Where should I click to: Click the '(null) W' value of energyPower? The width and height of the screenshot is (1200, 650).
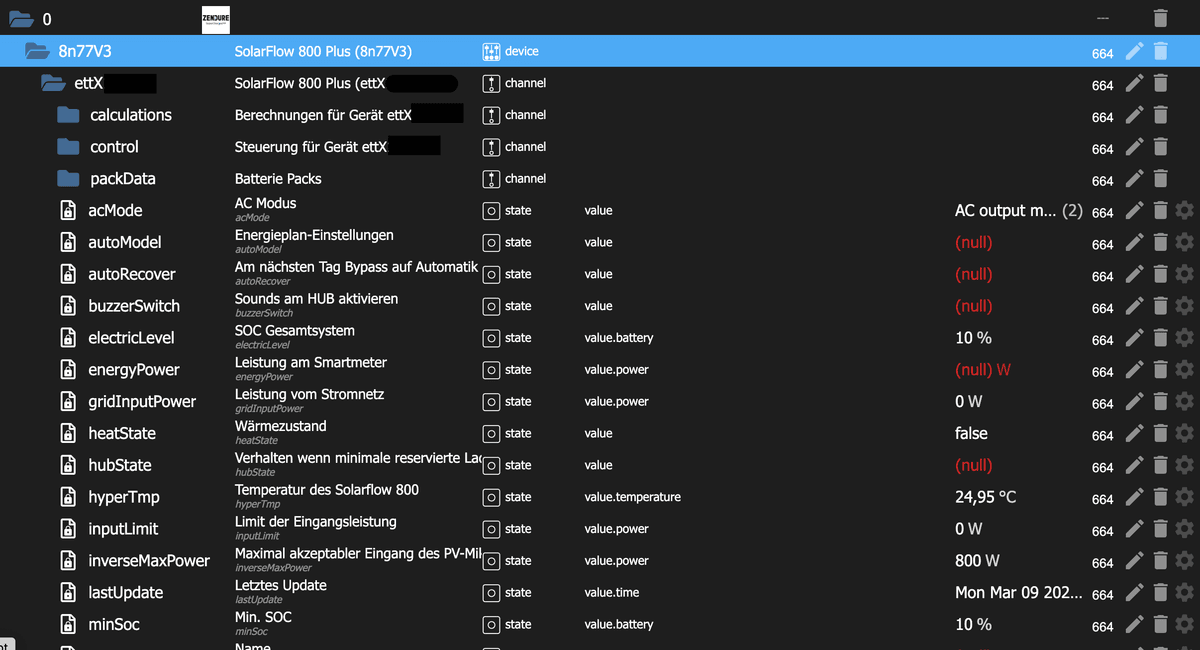(983, 370)
